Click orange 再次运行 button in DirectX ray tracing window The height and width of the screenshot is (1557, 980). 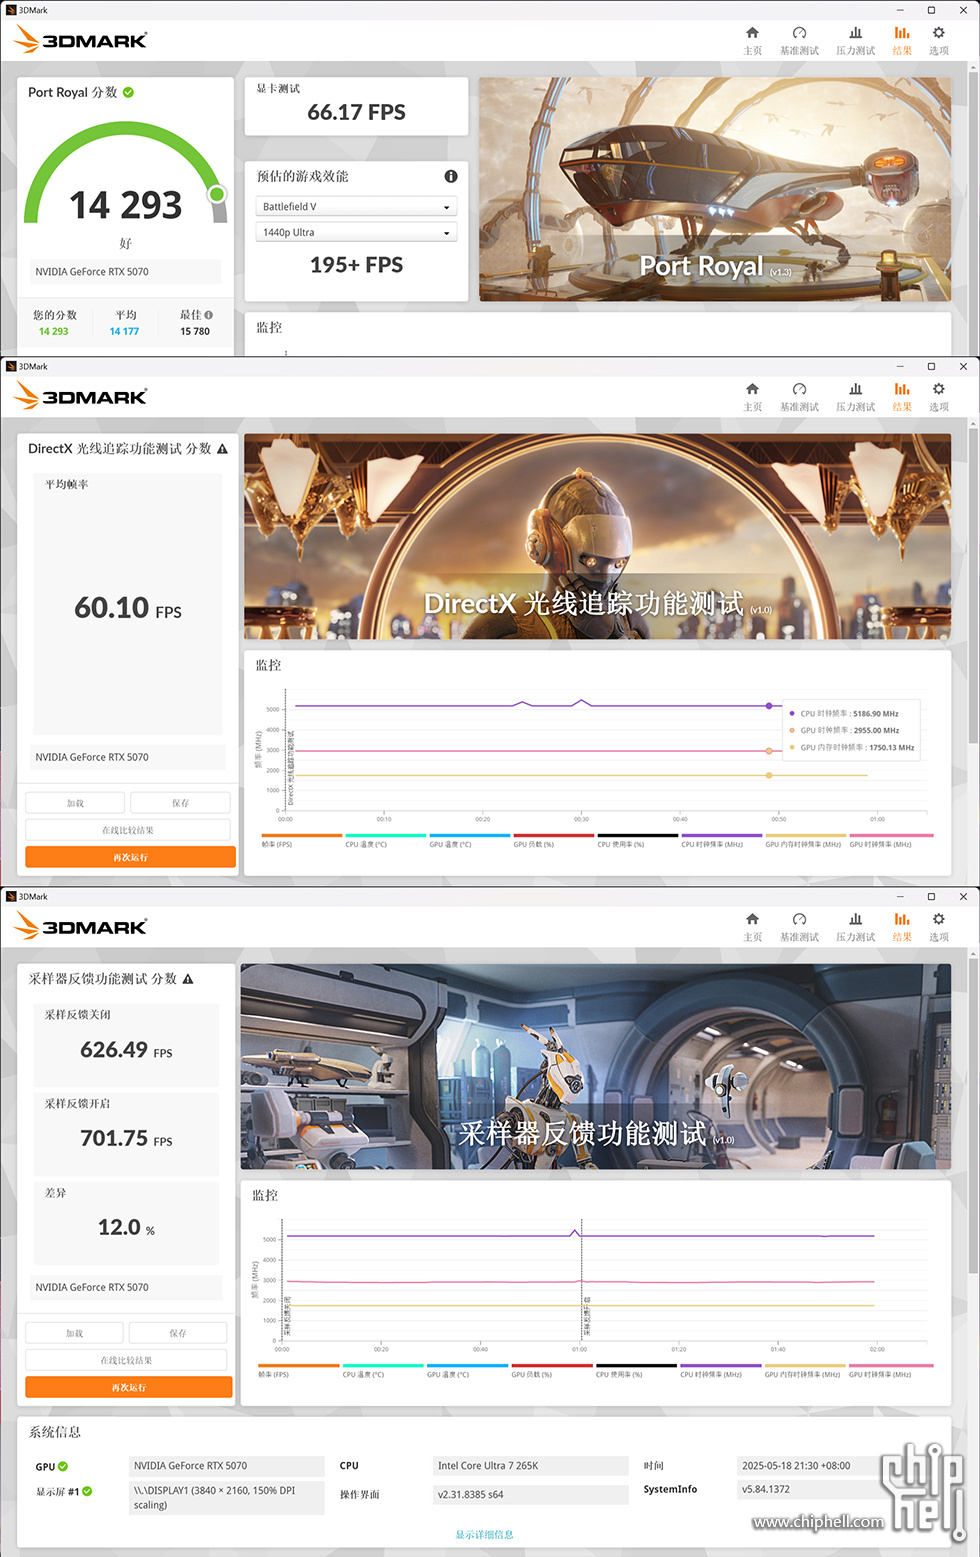130,857
